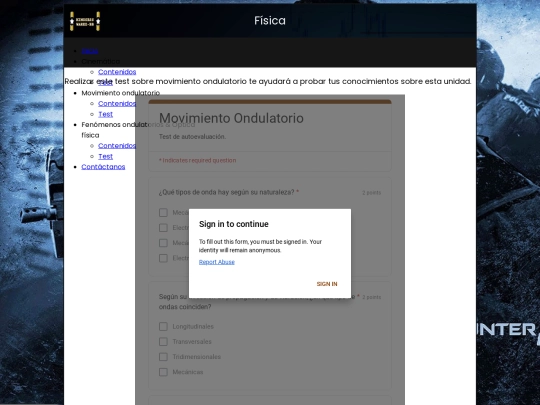540x405 pixels.
Task: Open Contenidos link under Fenómenos ondulatorios
Action: pyautogui.click(x=117, y=146)
